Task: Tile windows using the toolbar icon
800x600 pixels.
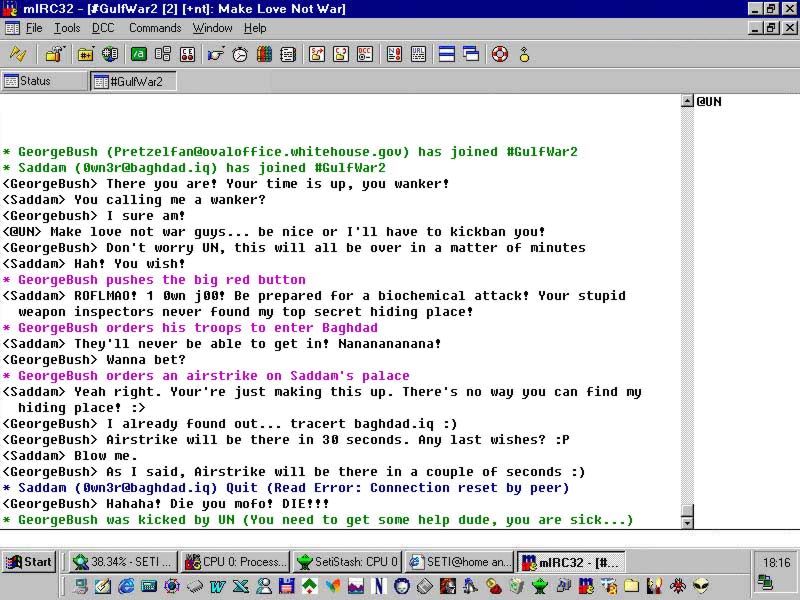Action: pyautogui.click(x=447, y=54)
